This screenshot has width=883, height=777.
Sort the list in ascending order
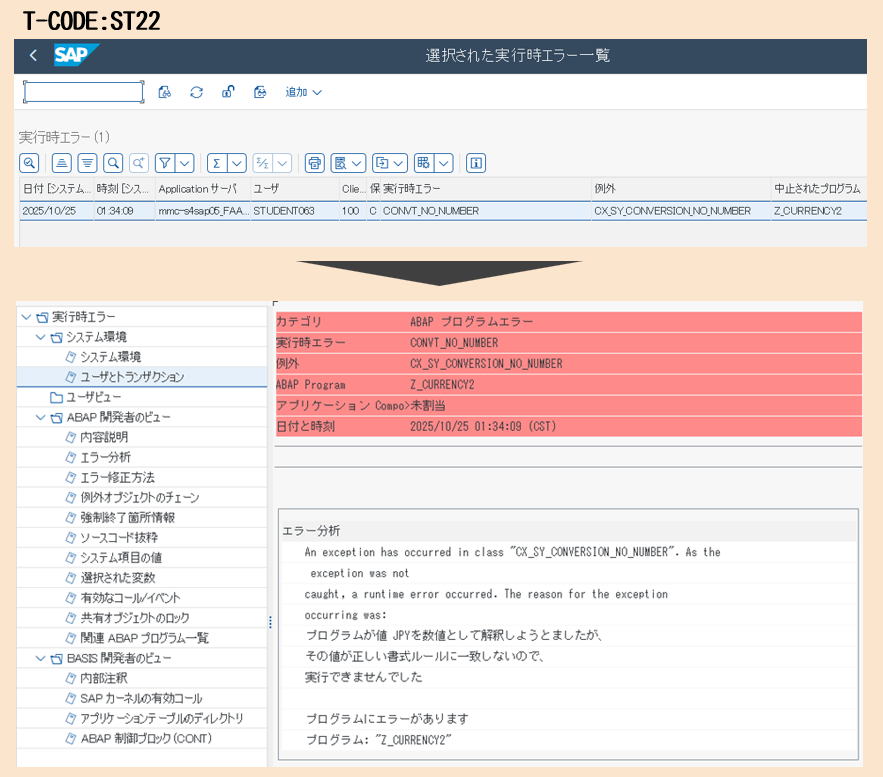(x=62, y=163)
